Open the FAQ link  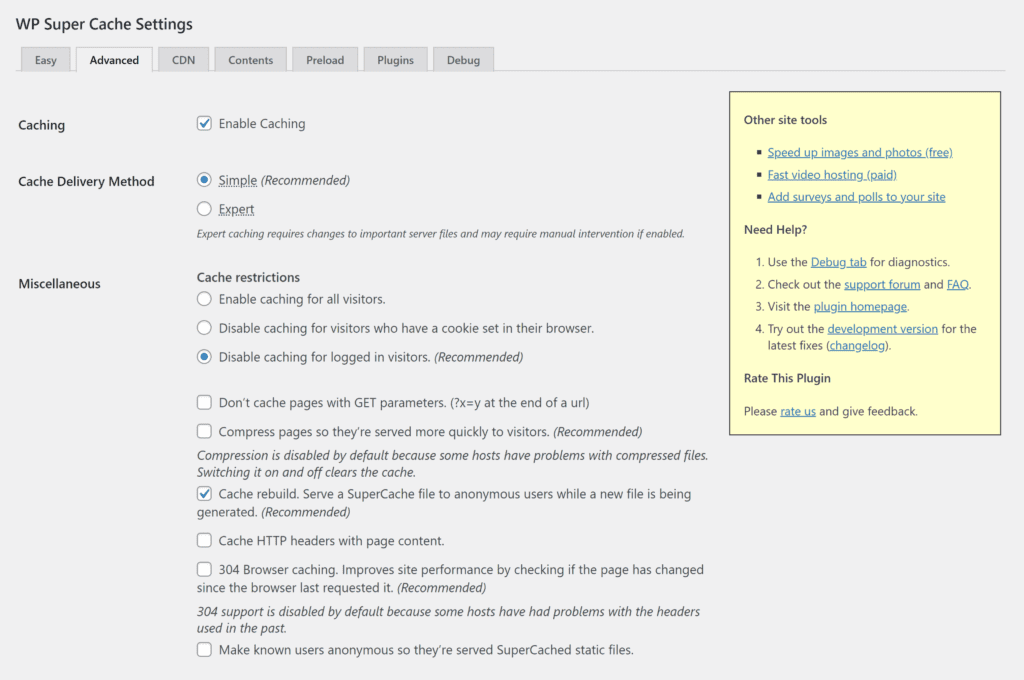tap(958, 284)
